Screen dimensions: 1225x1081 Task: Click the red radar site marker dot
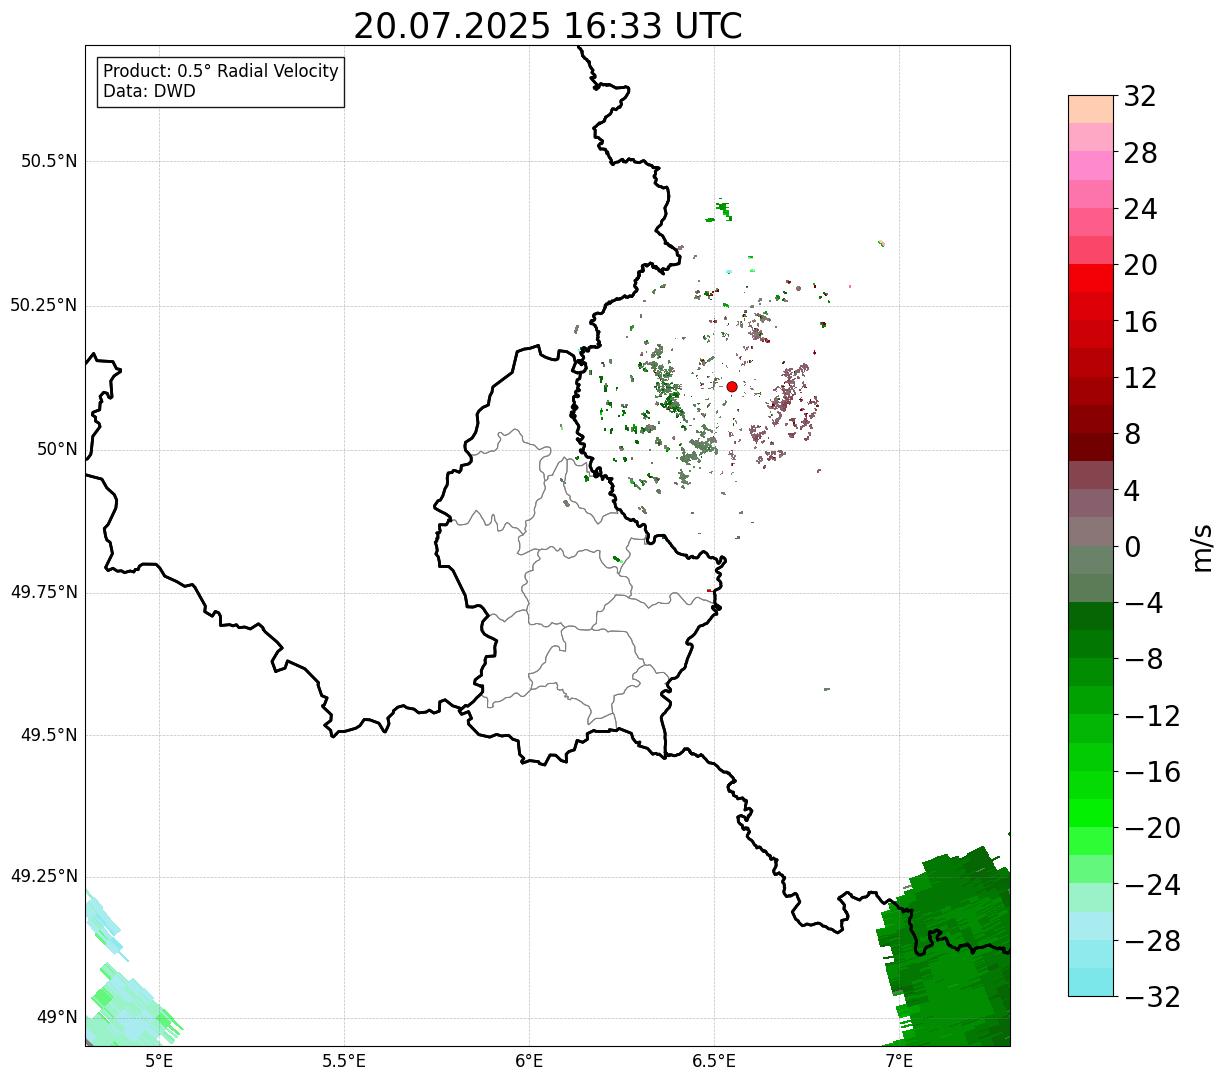click(732, 386)
